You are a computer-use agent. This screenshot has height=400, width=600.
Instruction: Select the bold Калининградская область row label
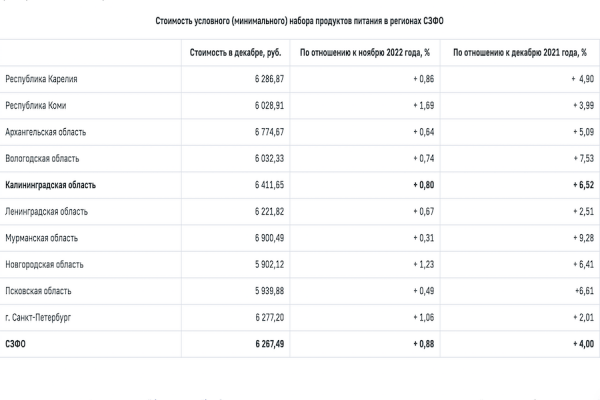(x=51, y=185)
